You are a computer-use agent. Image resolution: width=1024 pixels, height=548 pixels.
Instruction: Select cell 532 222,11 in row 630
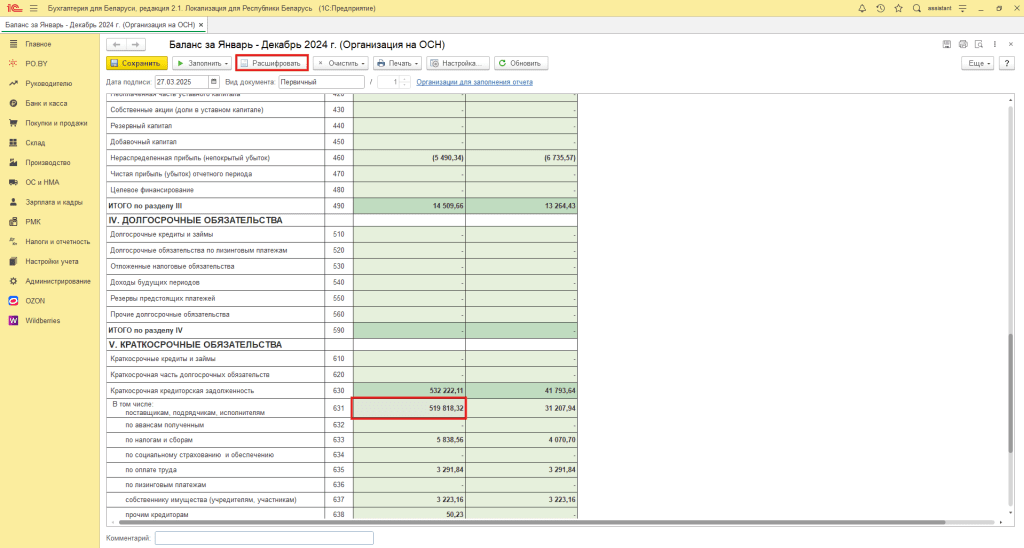coord(409,391)
